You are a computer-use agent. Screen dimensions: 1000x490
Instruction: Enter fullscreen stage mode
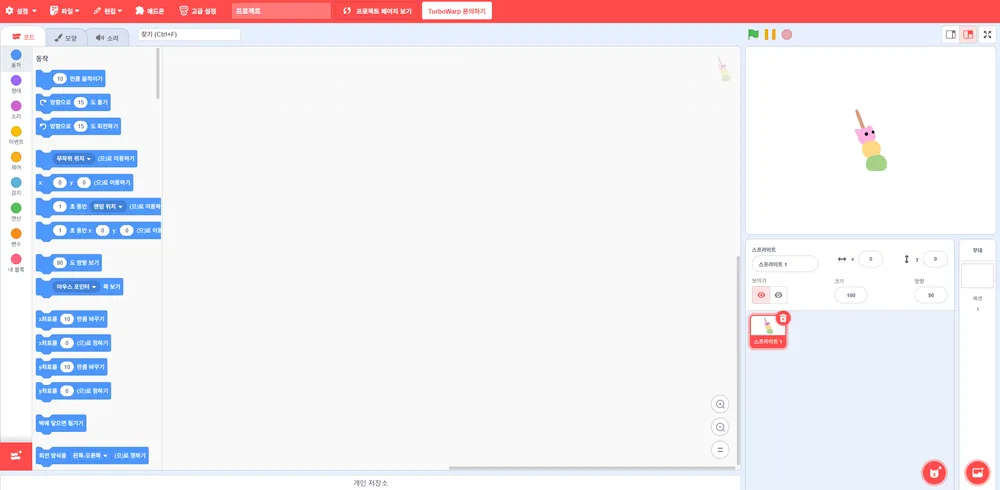click(x=987, y=34)
